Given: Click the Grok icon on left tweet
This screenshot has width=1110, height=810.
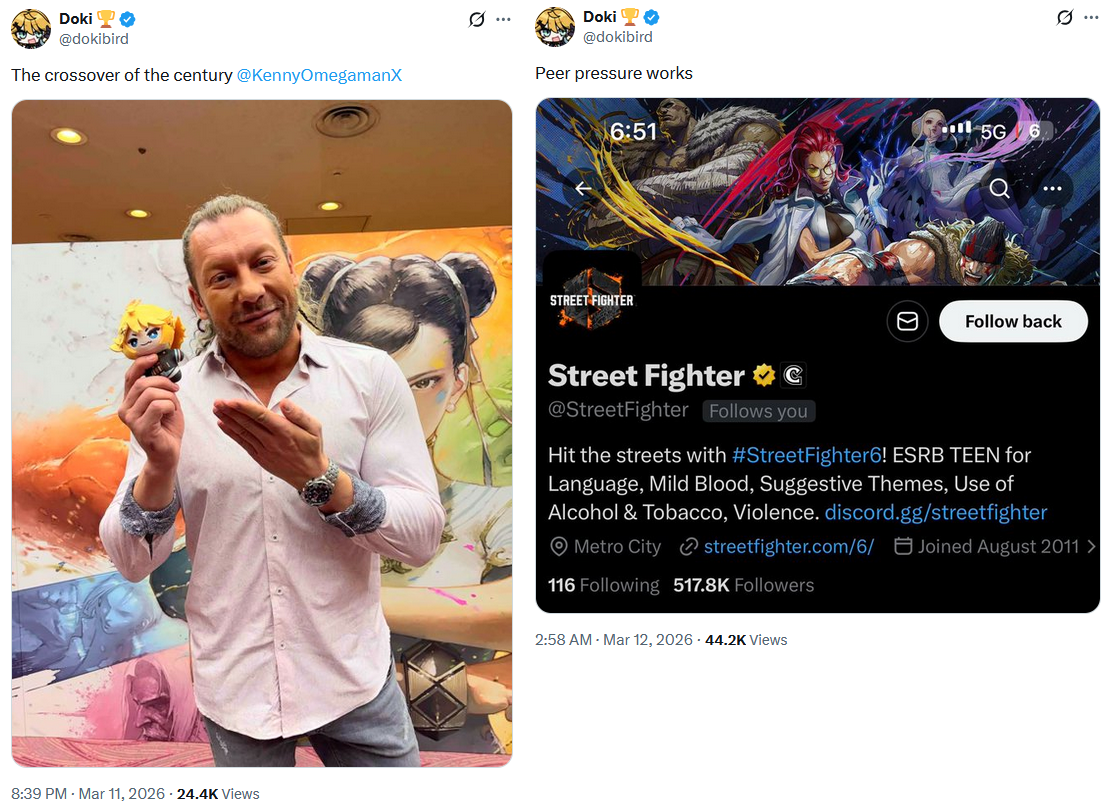Looking at the screenshot, I should pyautogui.click(x=476, y=19).
